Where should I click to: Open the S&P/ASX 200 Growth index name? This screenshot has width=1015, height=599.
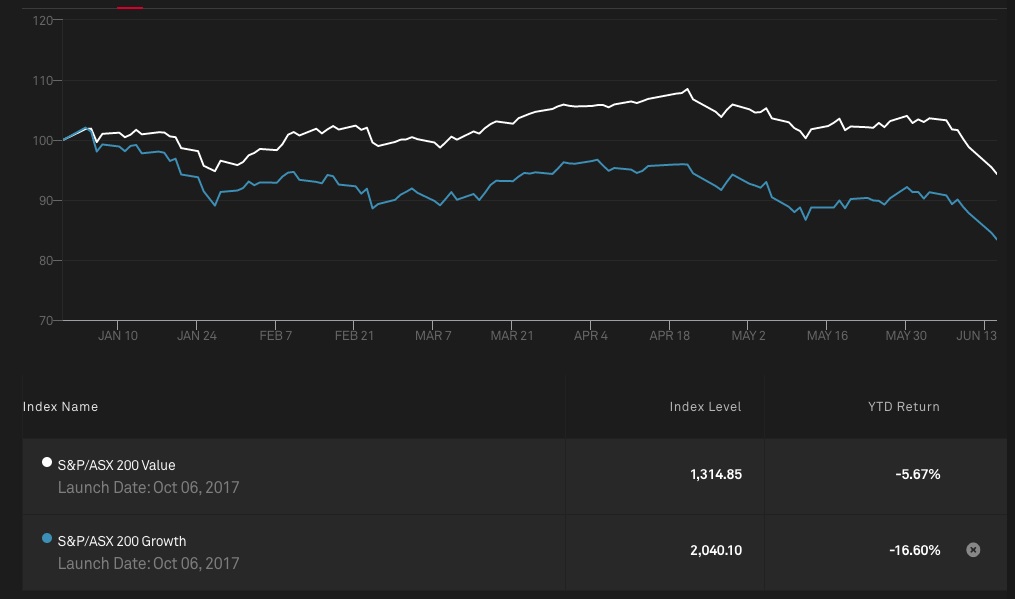click(x=122, y=541)
